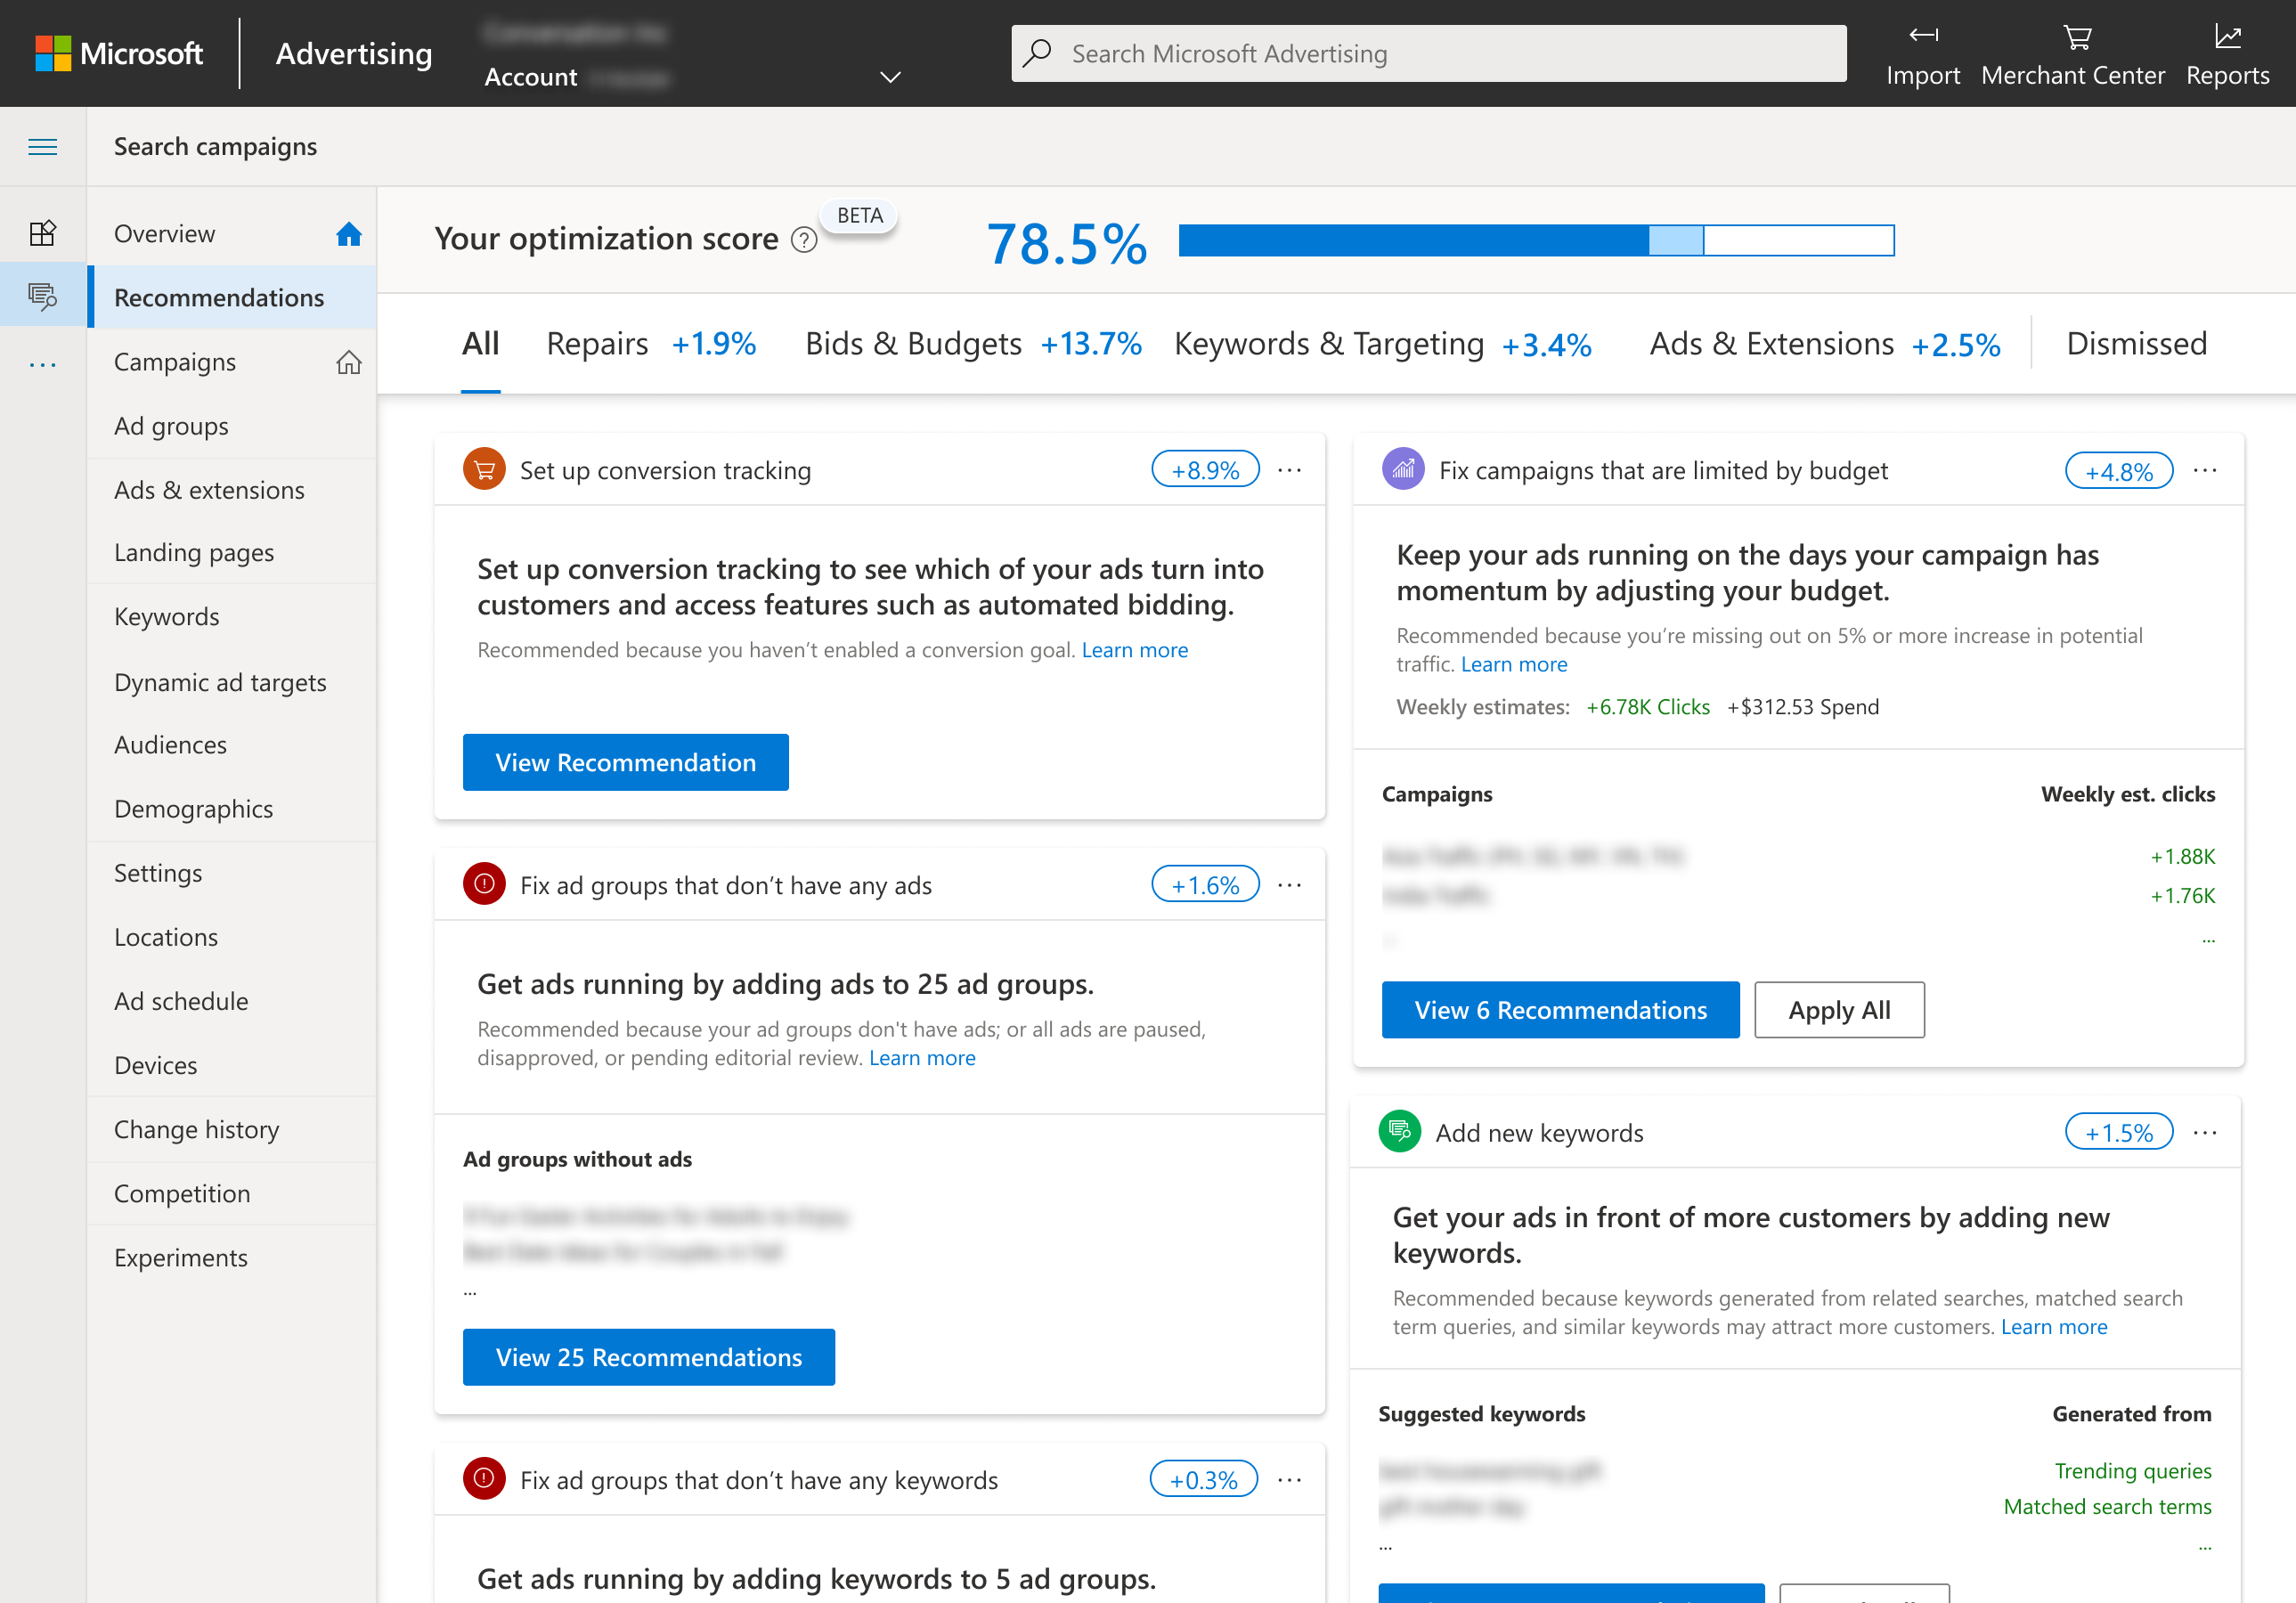This screenshot has width=2296, height=1603.
Task: Open Learn more link for new keywords
Action: [2054, 1327]
